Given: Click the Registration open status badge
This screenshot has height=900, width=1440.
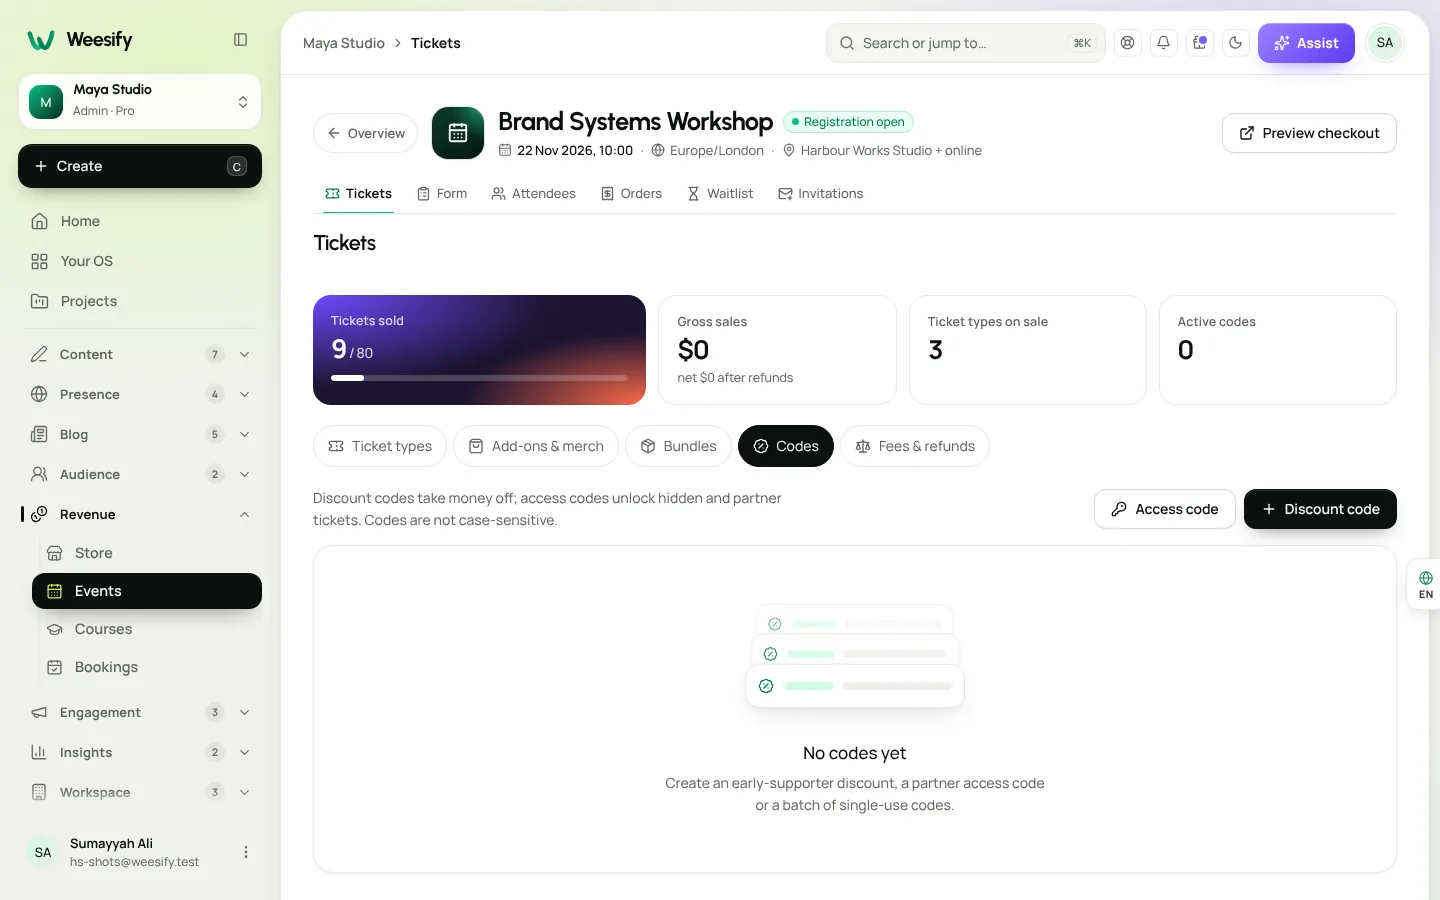Looking at the screenshot, I should coord(848,122).
